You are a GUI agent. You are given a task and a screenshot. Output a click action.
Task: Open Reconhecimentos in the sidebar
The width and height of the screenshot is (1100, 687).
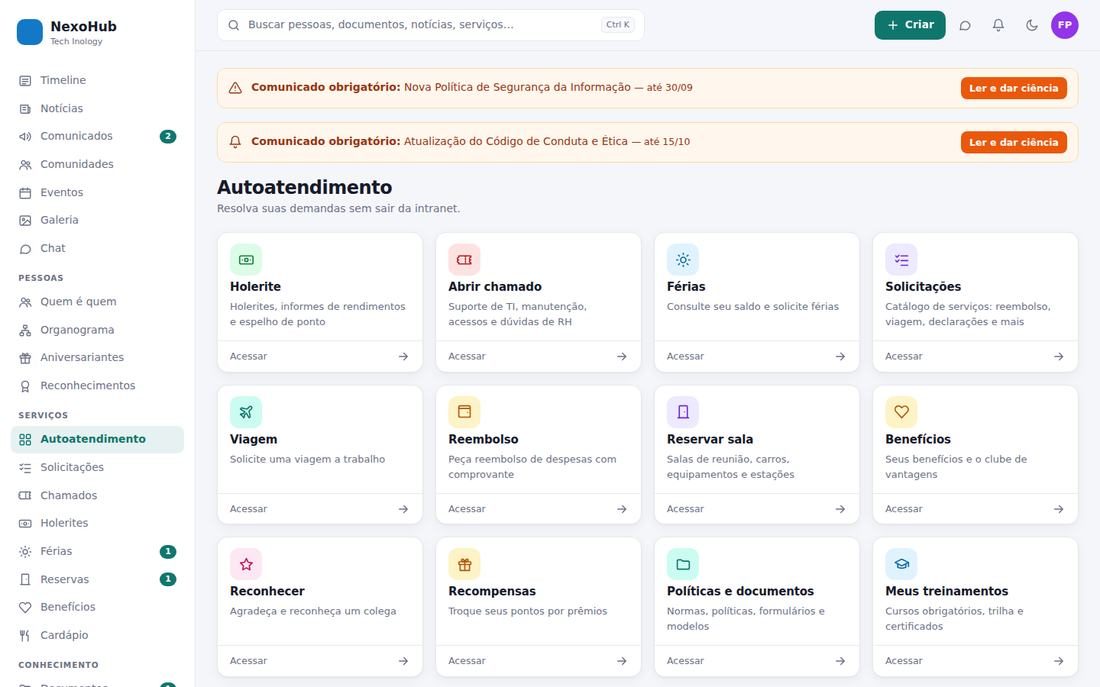click(x=98, y=385)
